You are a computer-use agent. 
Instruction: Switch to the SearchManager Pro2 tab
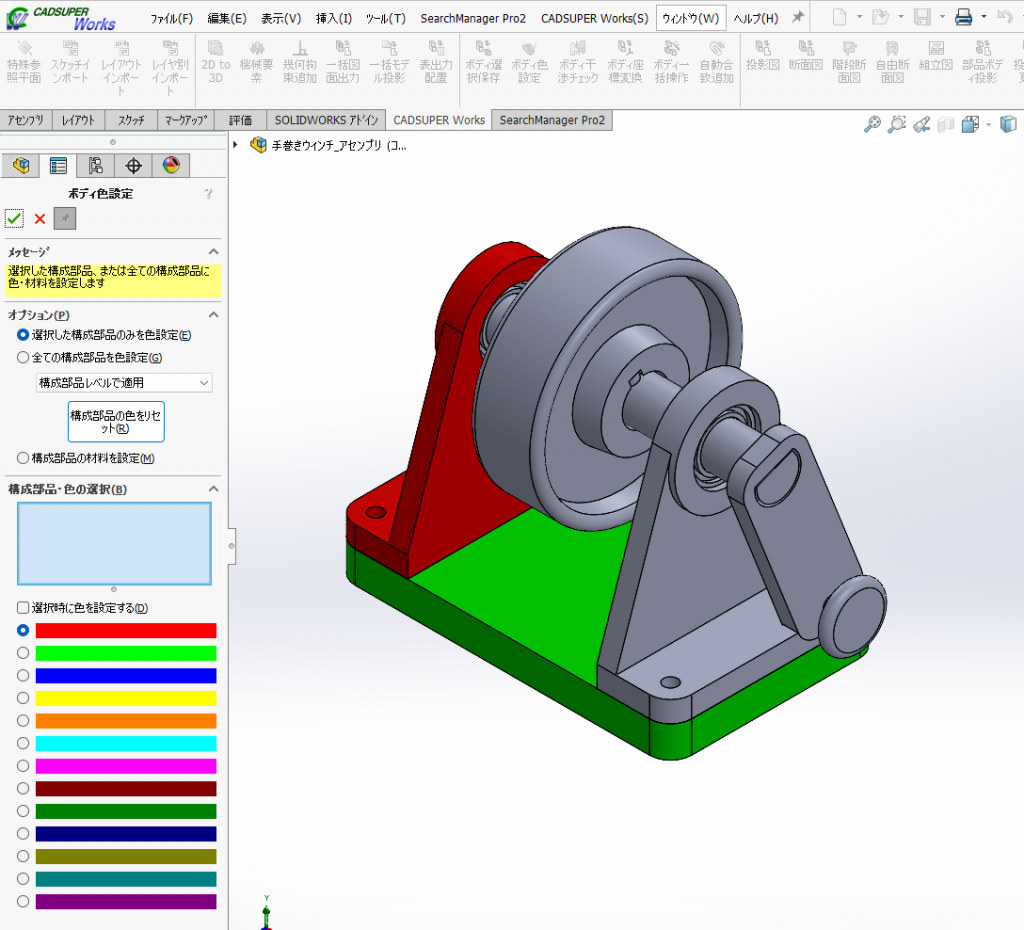point(552,120)
